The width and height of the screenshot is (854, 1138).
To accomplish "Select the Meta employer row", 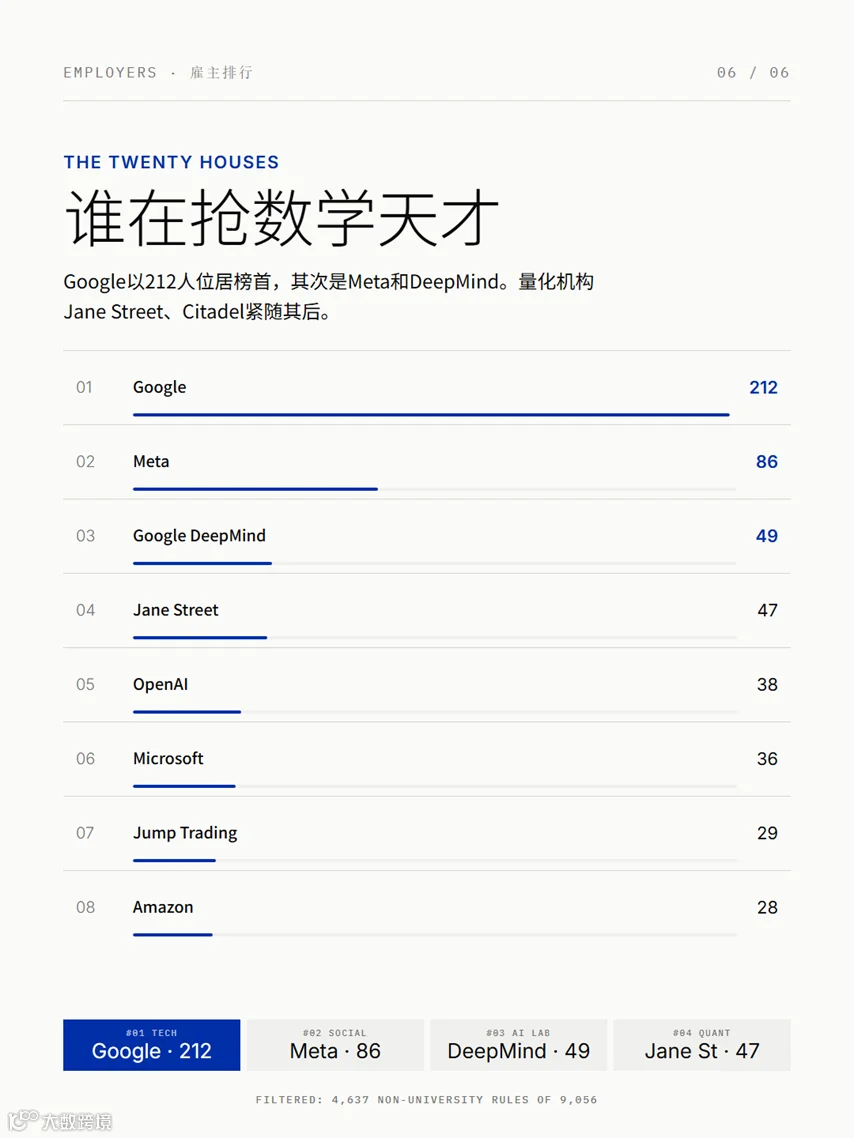I will pos(427,462).
